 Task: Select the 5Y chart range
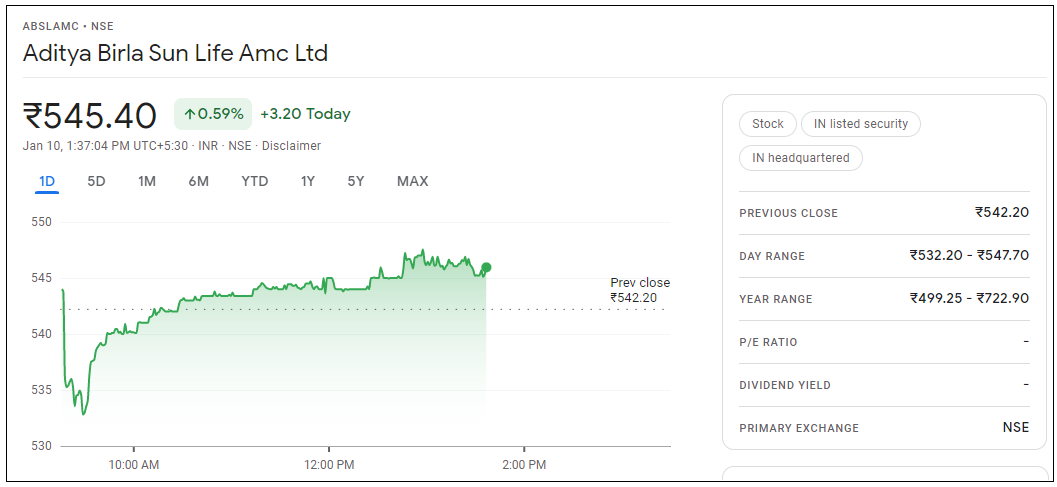(356, 181)
